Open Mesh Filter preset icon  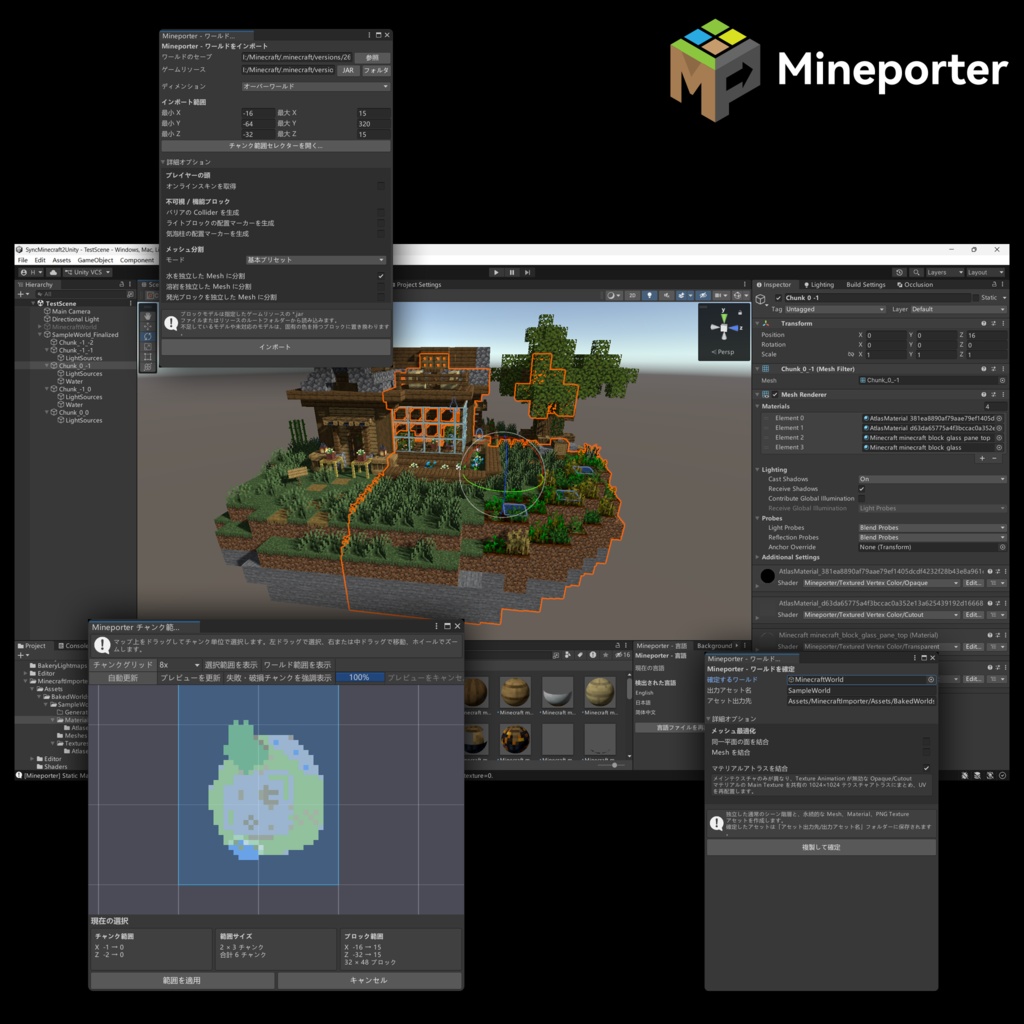[x=994, y=369]
